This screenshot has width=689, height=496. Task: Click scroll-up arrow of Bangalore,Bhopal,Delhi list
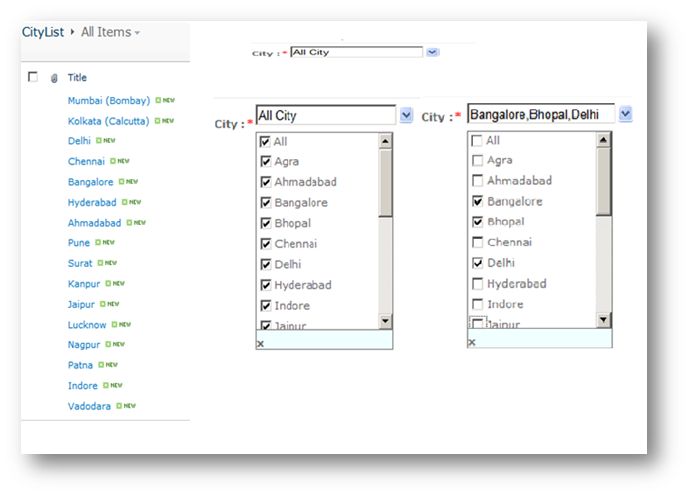pyautogui.click(x=603, y=140)
